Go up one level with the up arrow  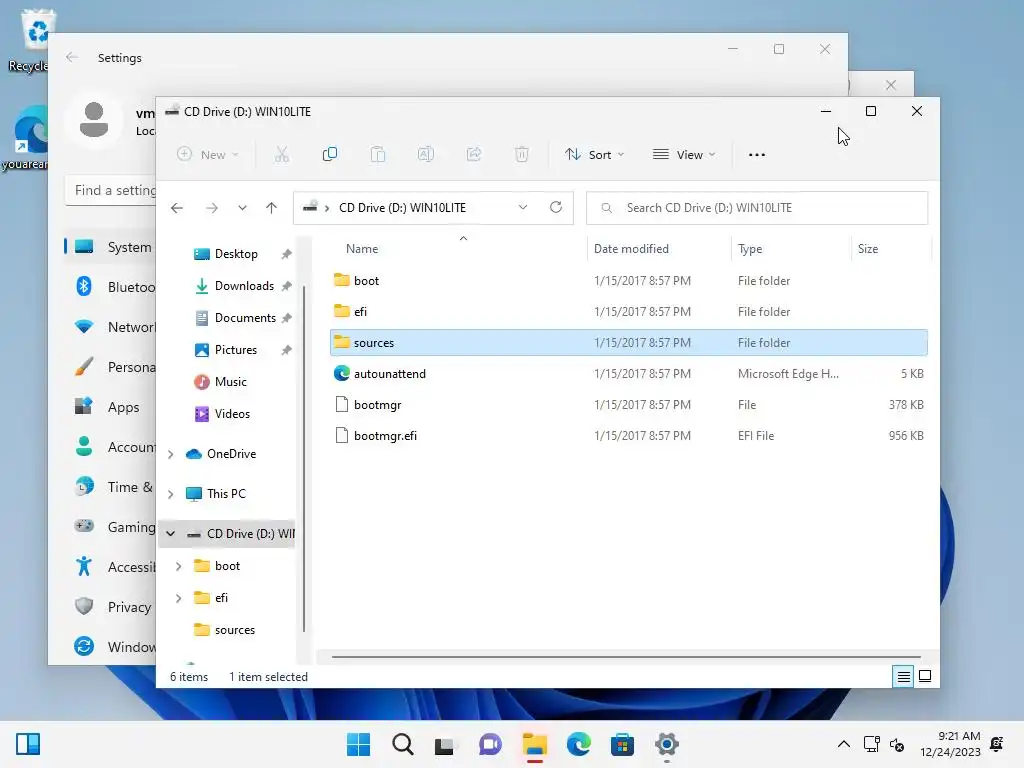click(272, 208)
